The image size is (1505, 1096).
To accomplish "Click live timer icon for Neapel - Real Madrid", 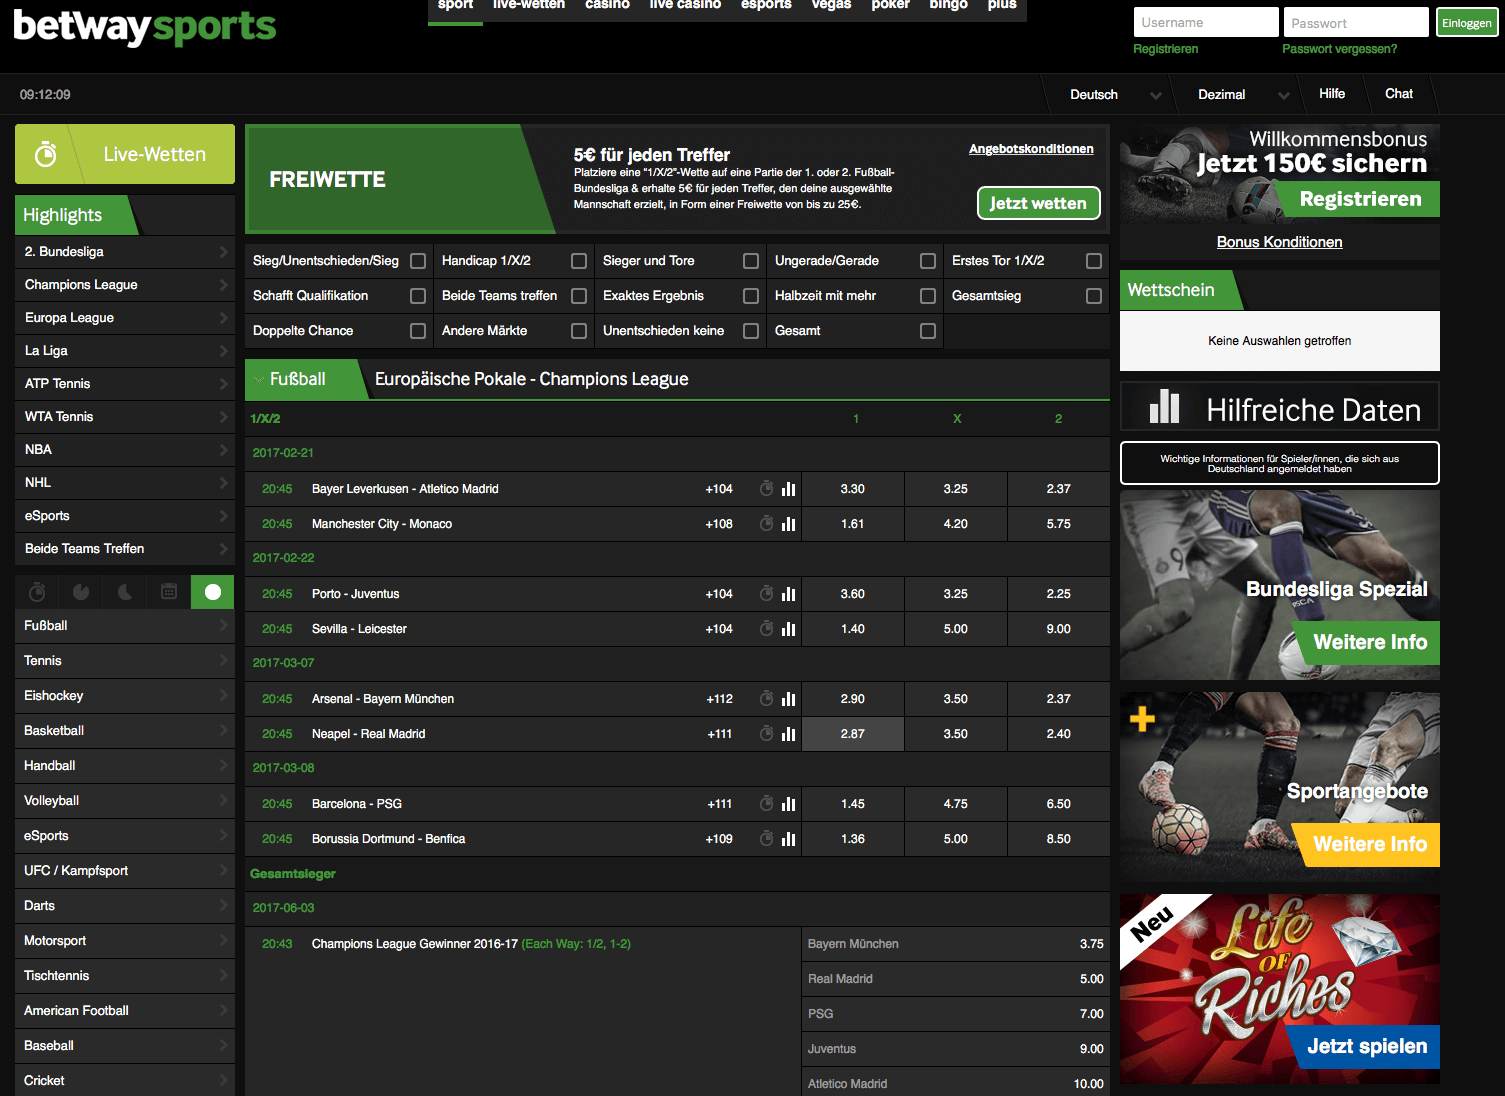I will (766, 734).
